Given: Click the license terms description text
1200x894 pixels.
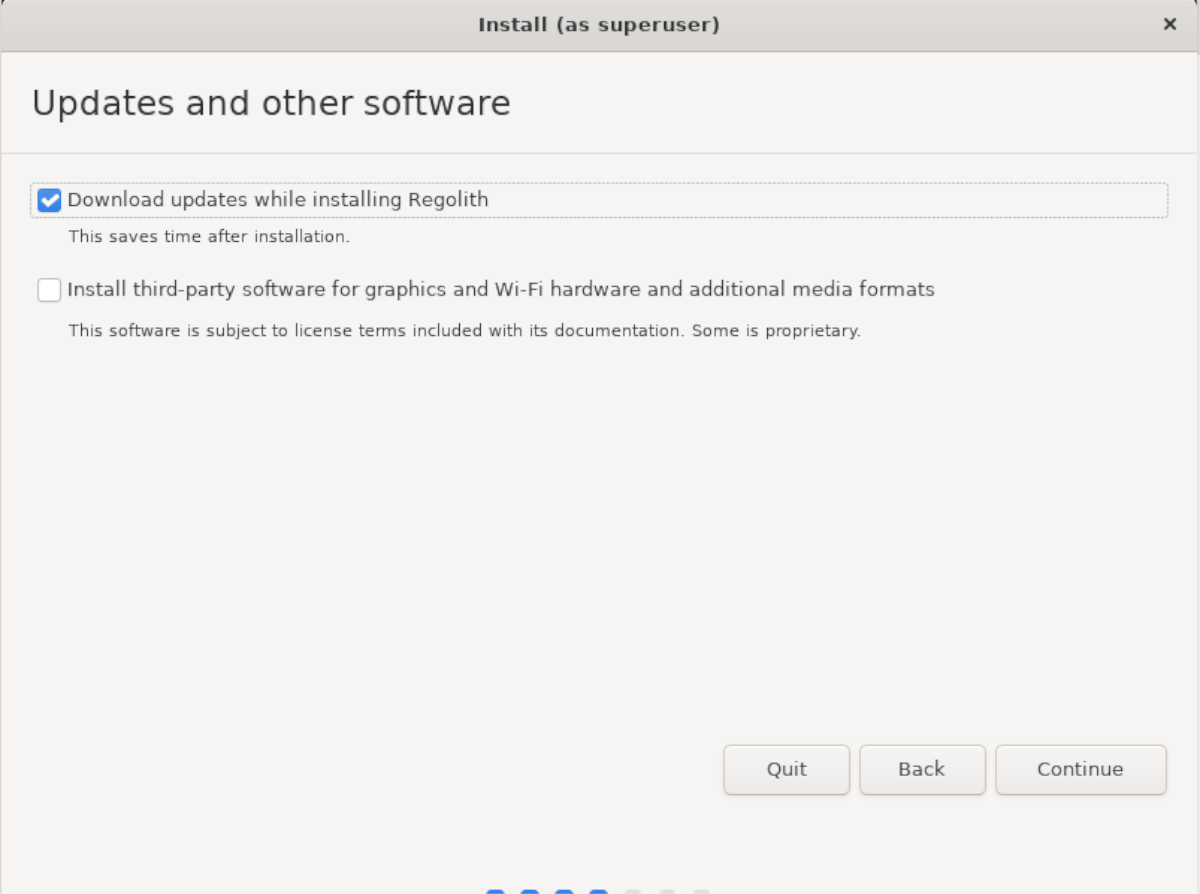Looking at the screenshot, I should (464, 330).
